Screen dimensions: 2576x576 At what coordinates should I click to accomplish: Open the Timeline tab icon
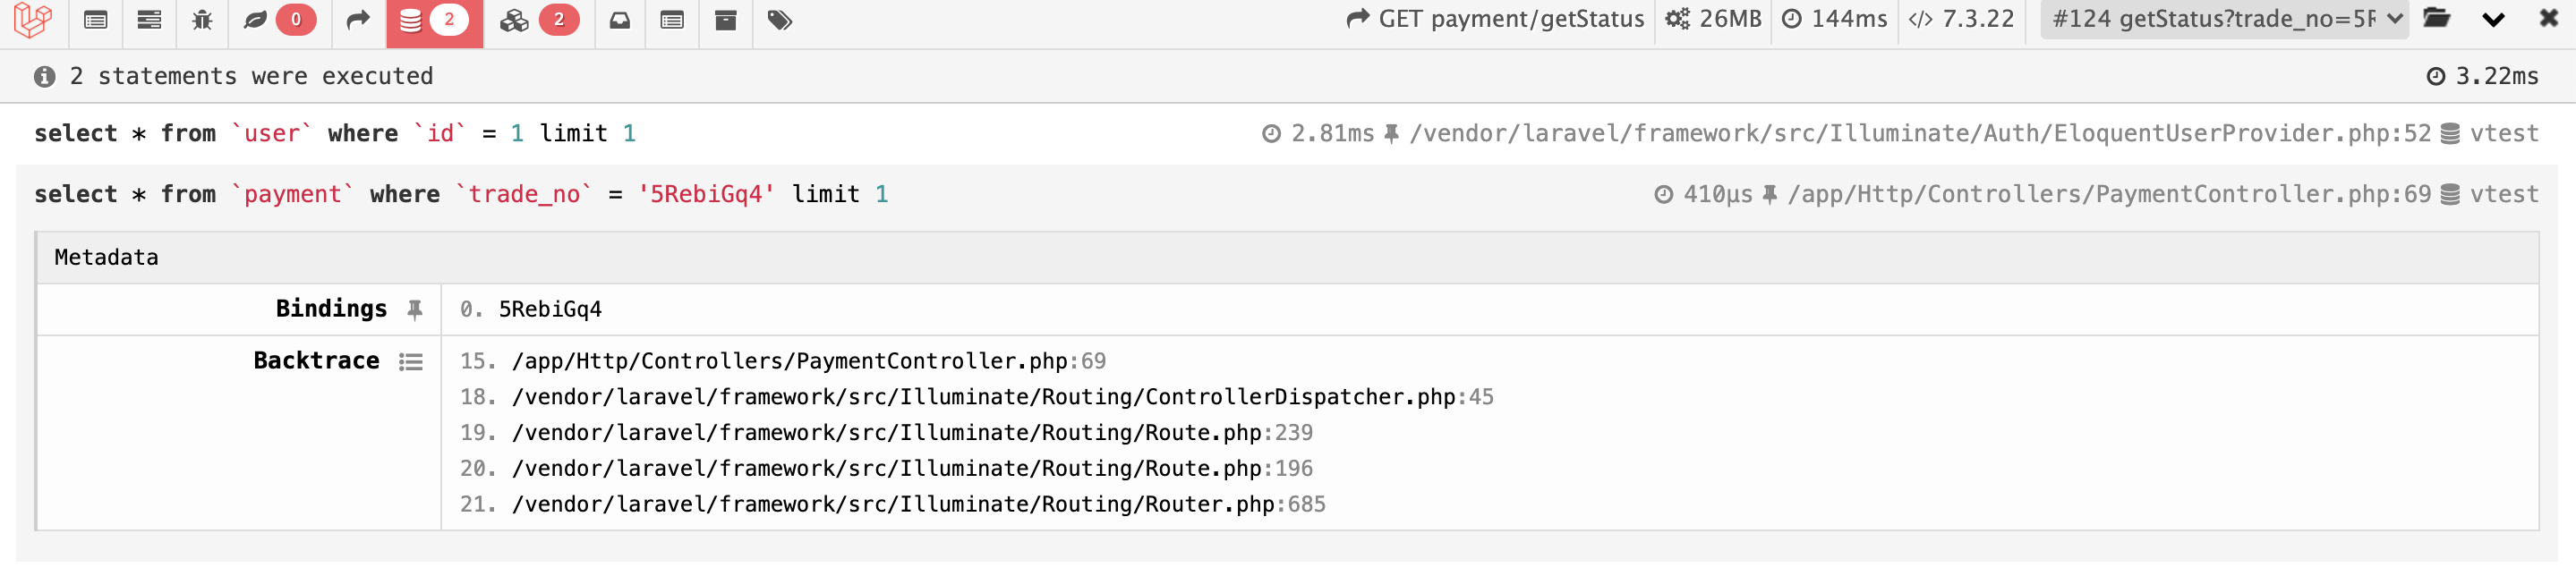[149, 20]
